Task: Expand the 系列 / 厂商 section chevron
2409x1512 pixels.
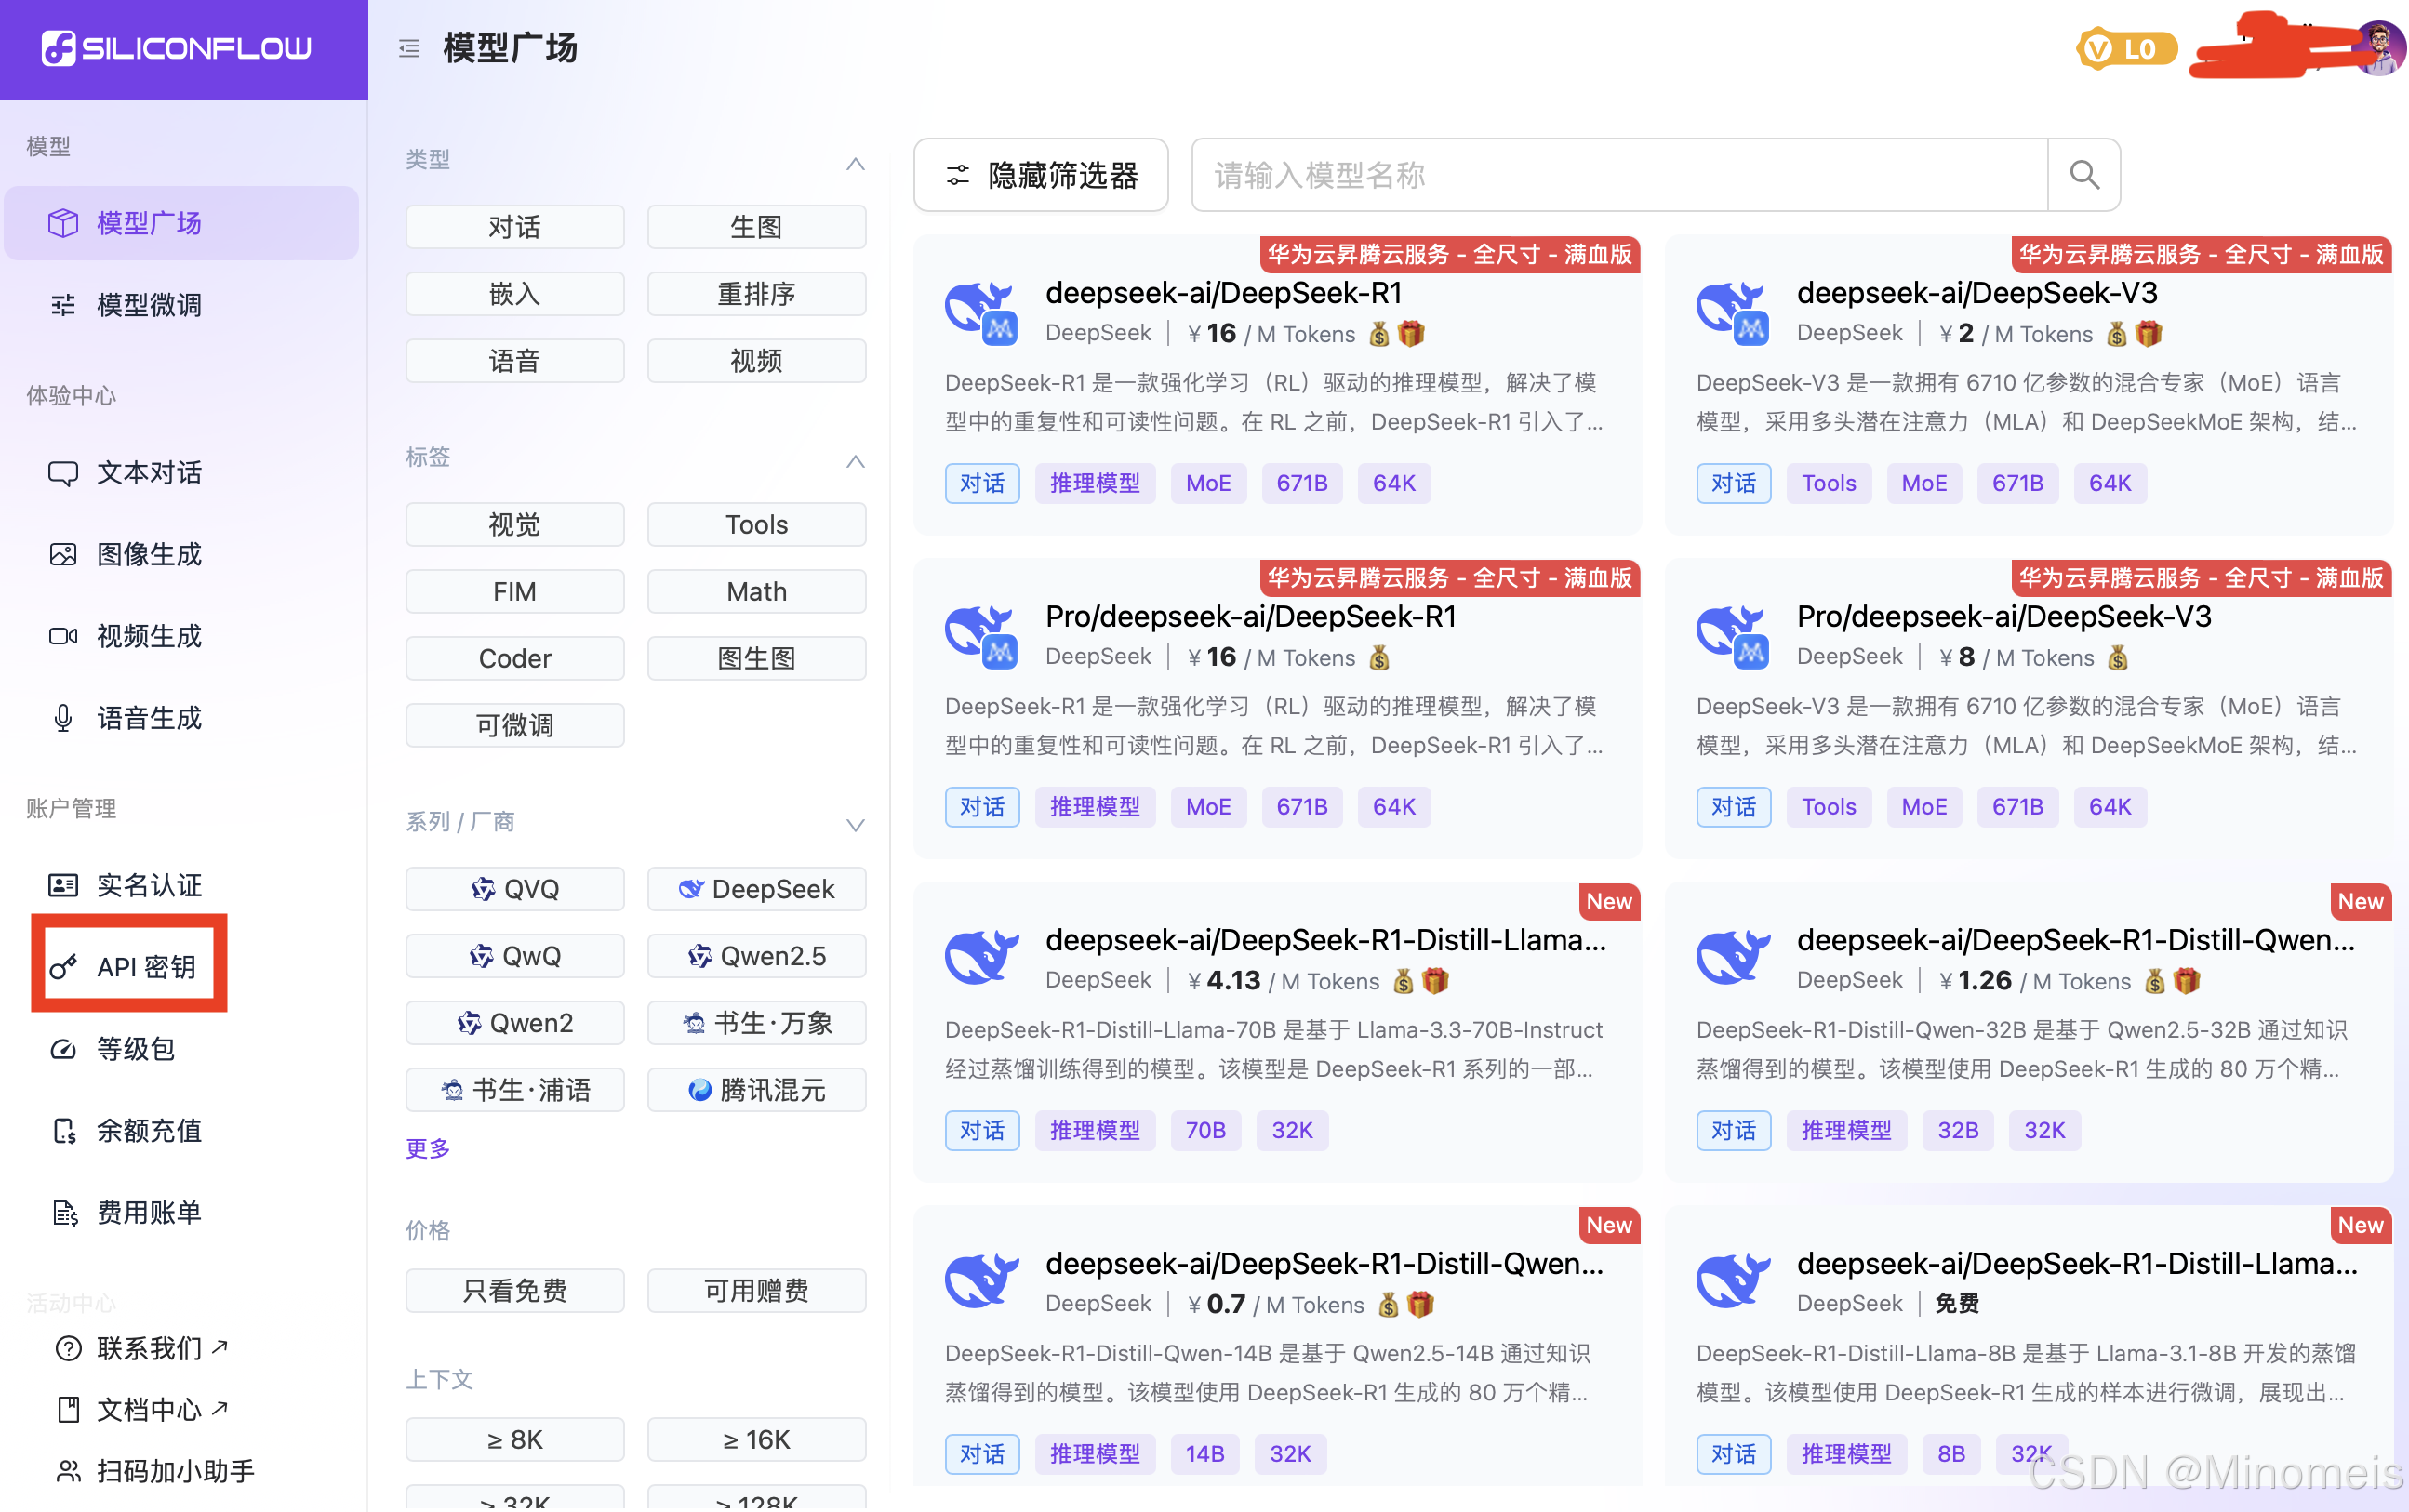Action: tap(855, 824)
